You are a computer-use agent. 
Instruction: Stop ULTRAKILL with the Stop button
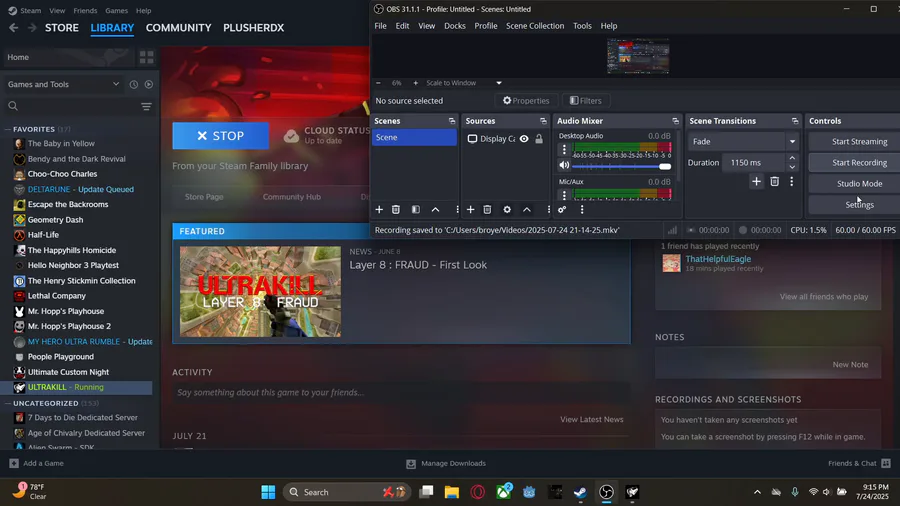(220, 136)
